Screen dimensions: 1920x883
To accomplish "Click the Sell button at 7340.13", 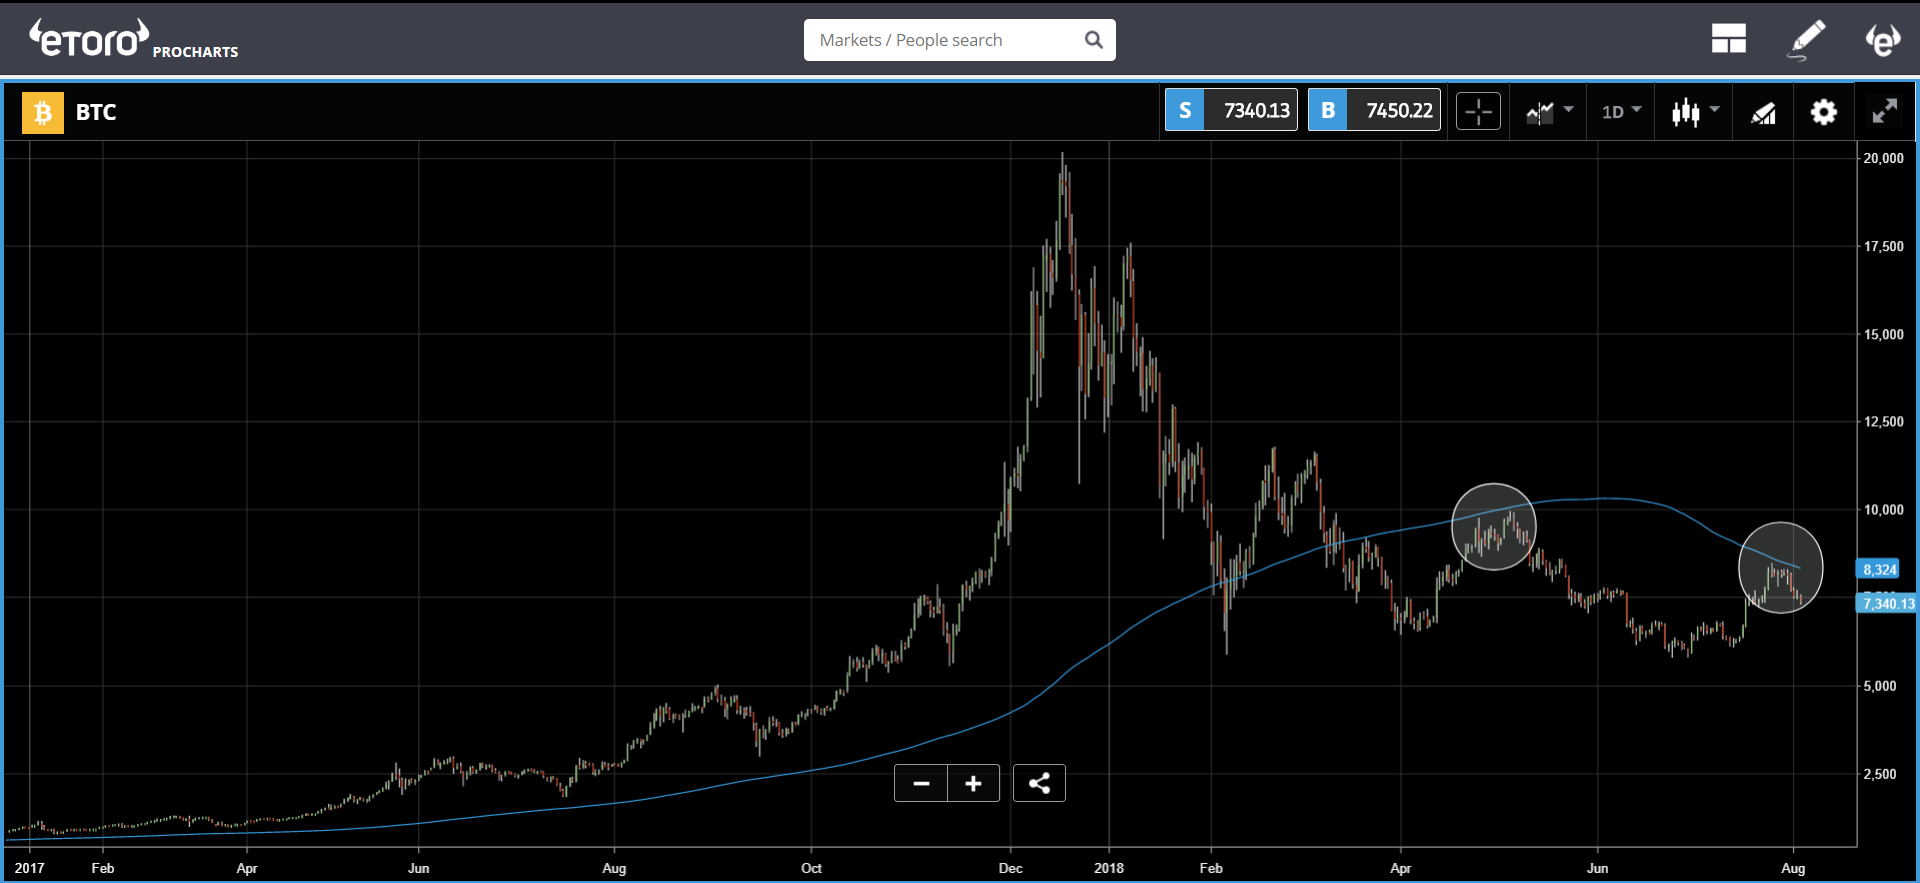I will (1231, 111).
